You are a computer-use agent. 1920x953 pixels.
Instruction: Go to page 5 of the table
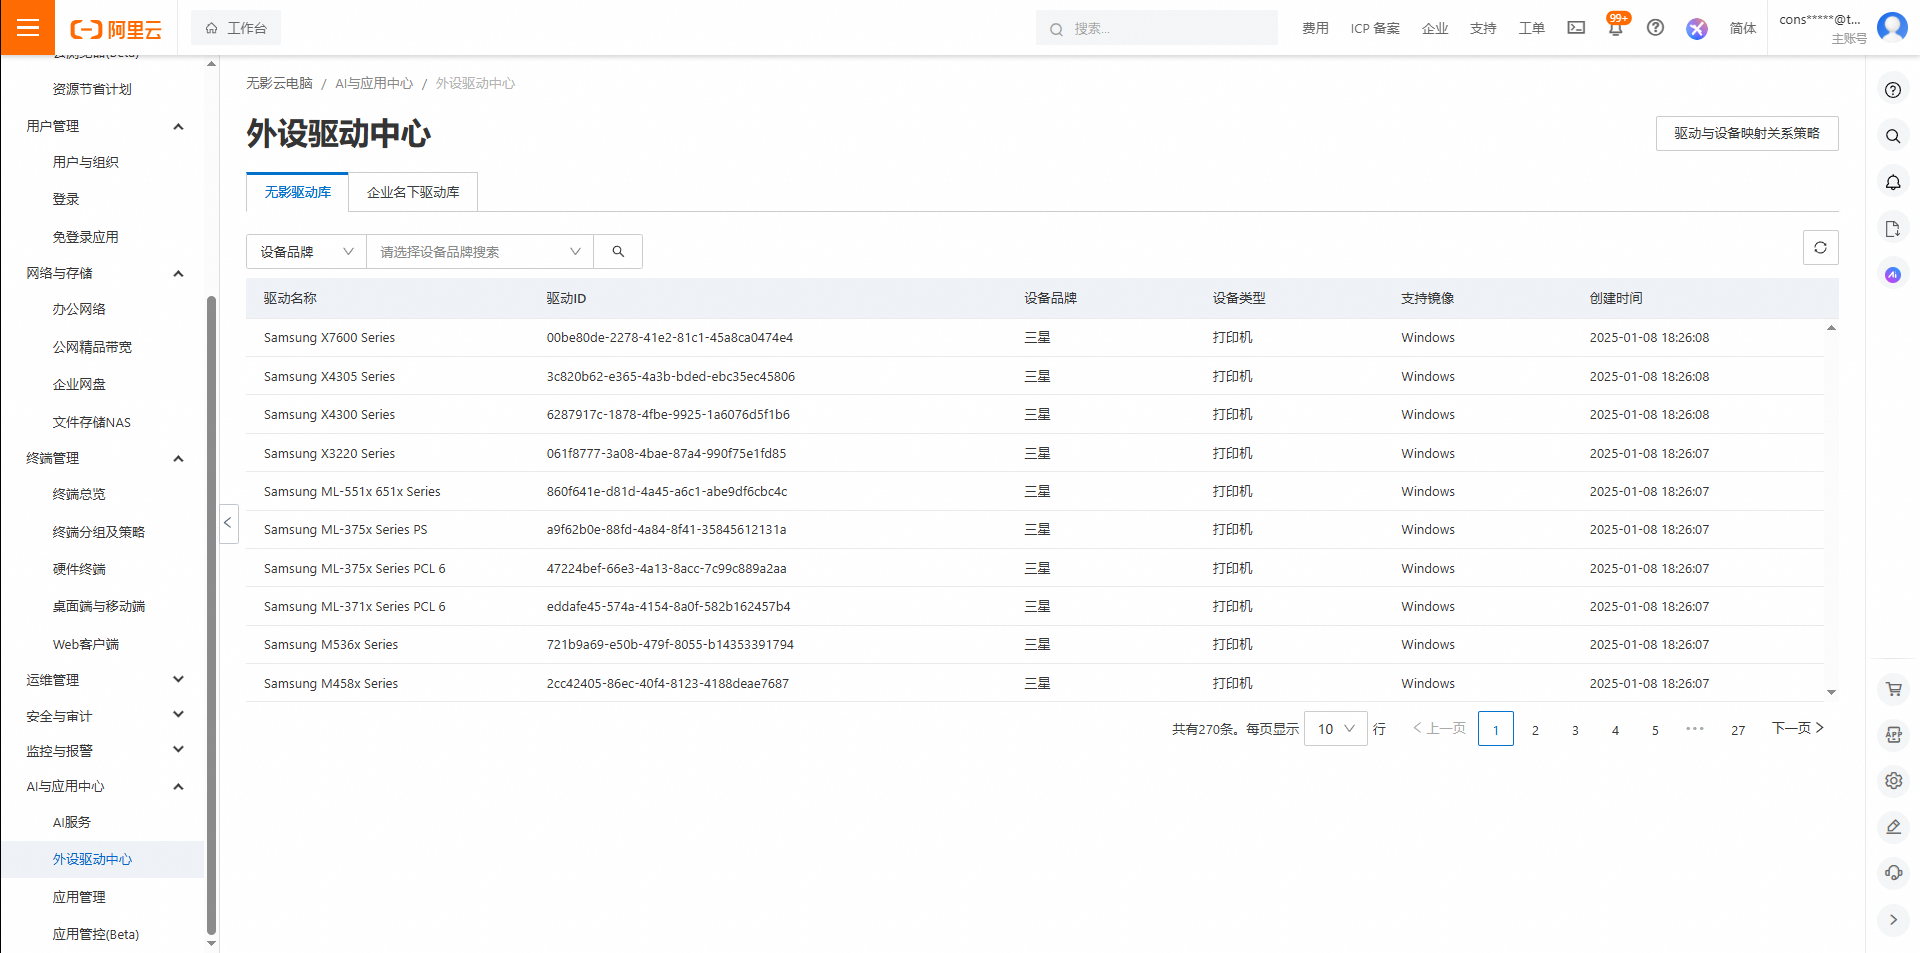click(1655, 730)
